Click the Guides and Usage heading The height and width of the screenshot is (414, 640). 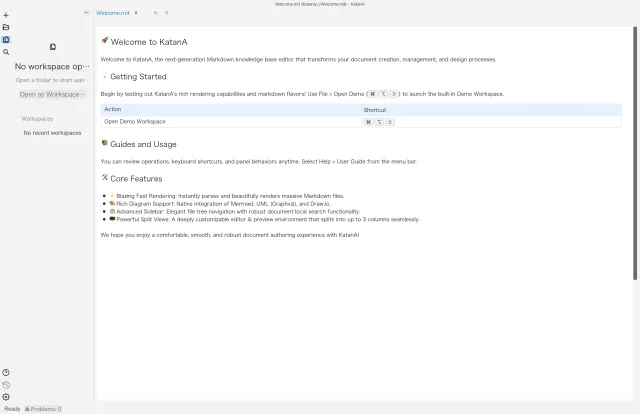click(143, 144)
